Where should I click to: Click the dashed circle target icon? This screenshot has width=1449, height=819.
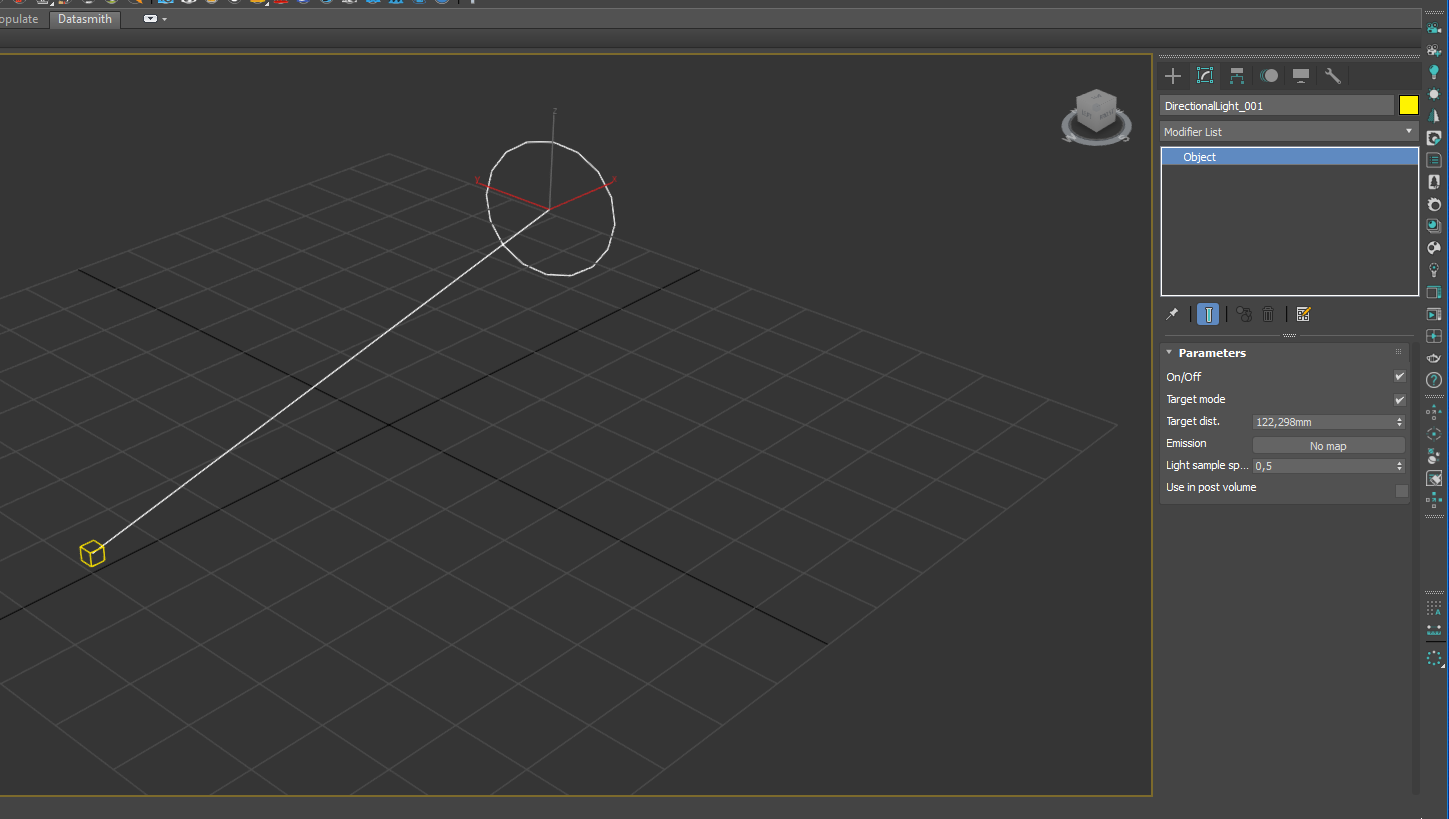1434,434
